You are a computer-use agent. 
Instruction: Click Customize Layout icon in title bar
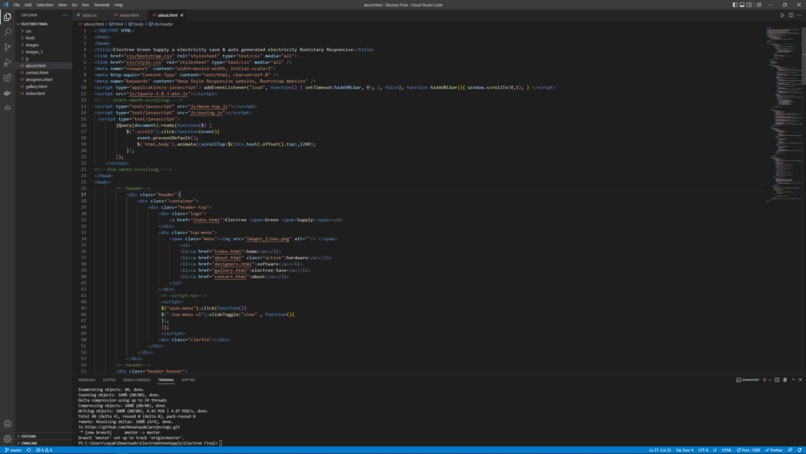pos(759,5)
